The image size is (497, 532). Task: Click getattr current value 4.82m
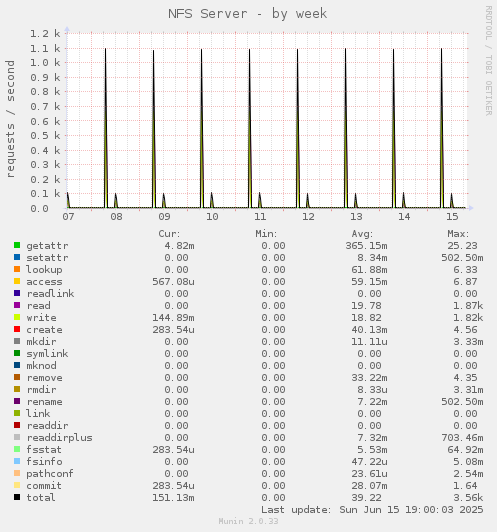click(x=179, y=246)
